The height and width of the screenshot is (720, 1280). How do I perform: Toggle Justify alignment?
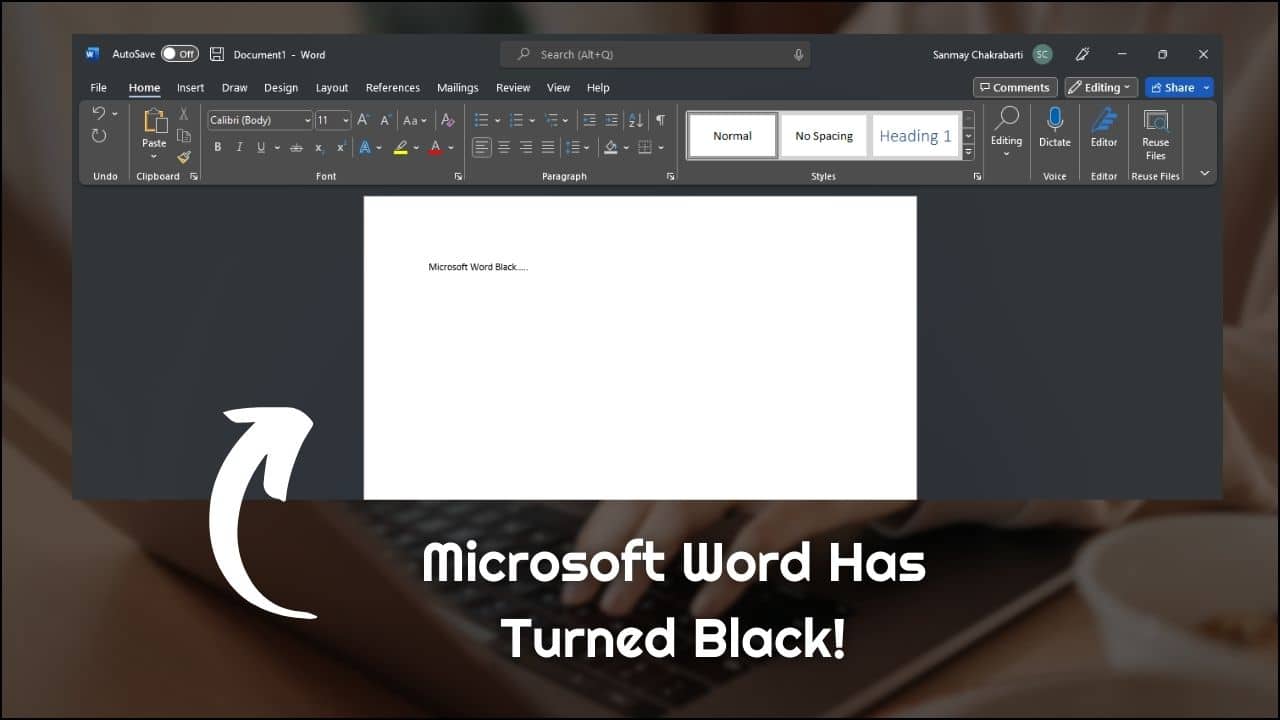pos(548,147)
